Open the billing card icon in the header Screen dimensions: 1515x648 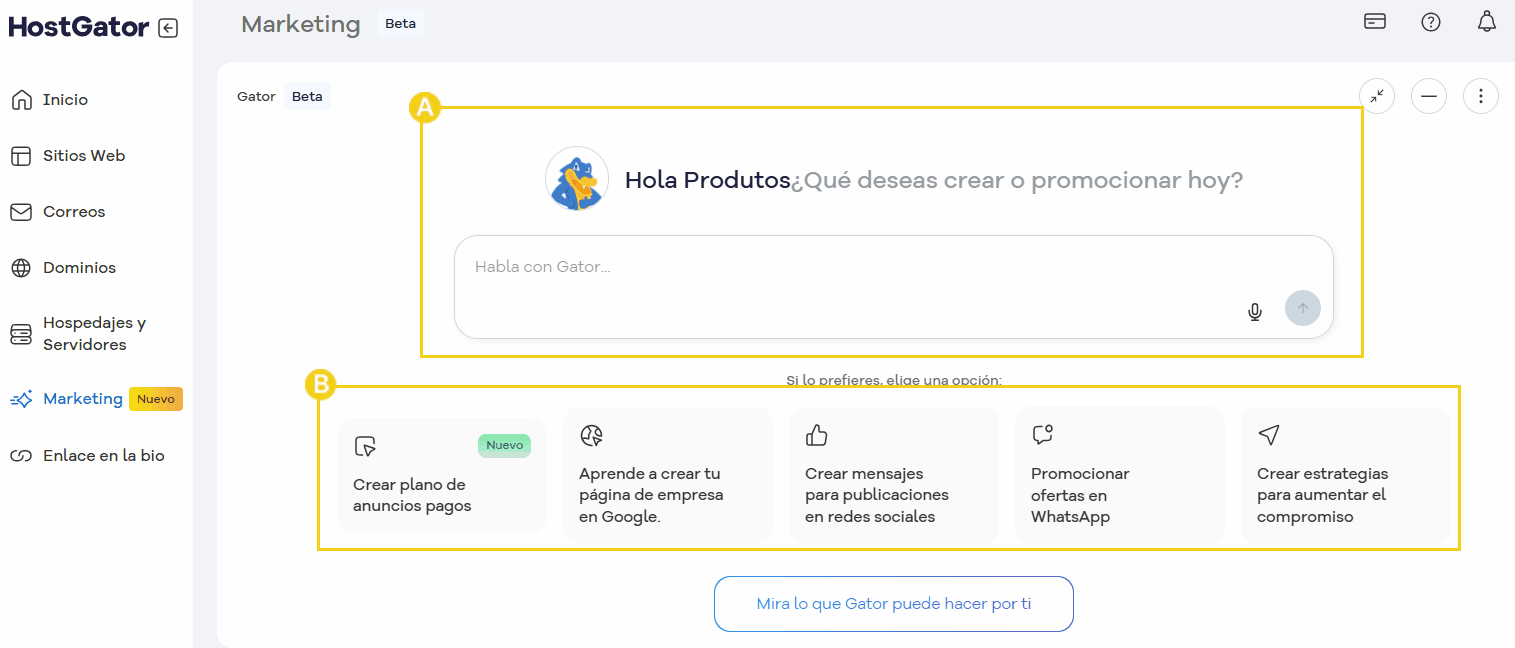coord(1374,20)
